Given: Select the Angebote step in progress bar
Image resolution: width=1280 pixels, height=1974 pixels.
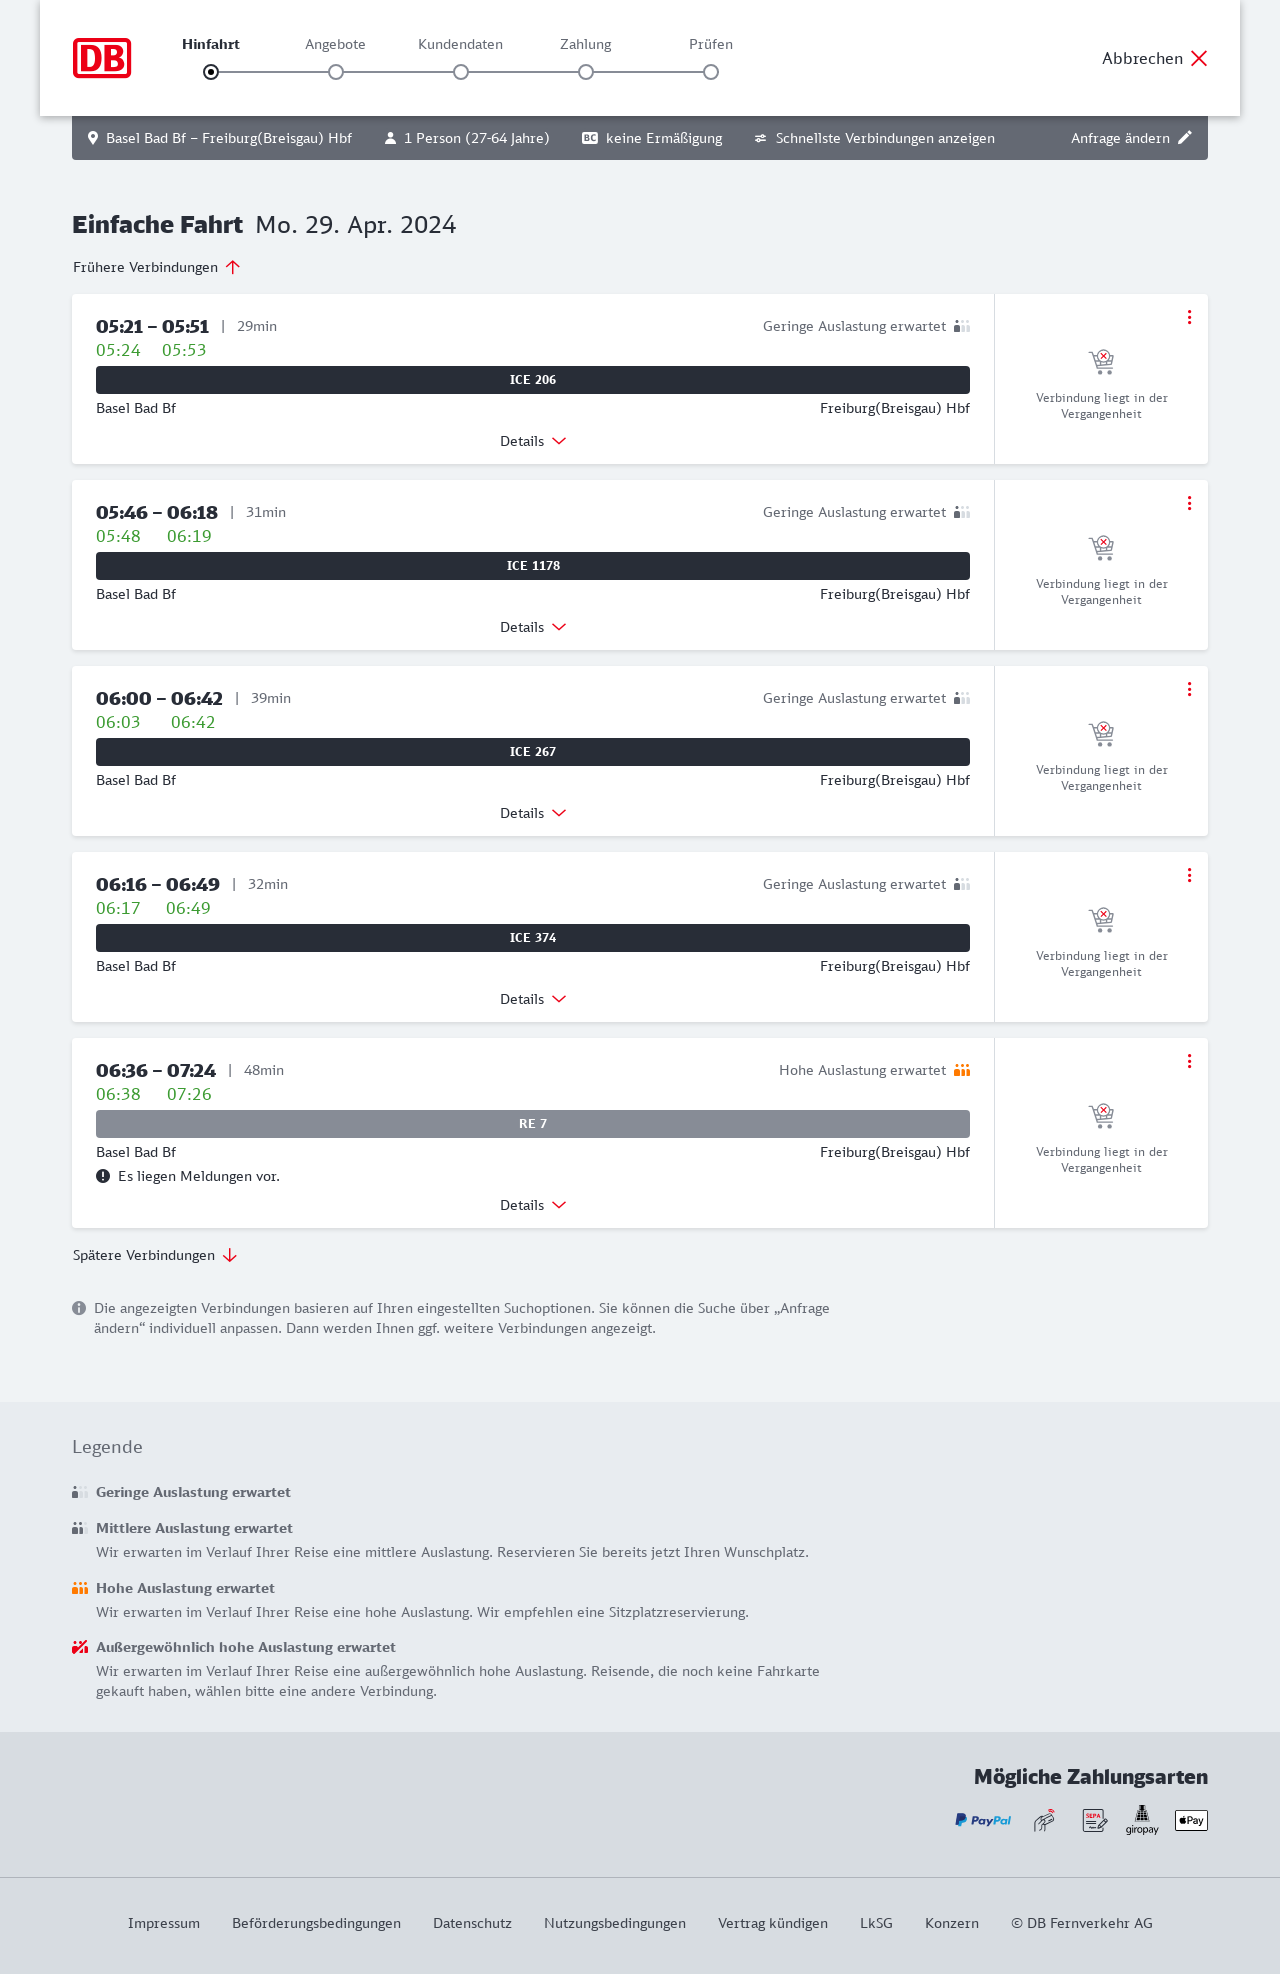Looking at the screenshot, I should 336,72.
